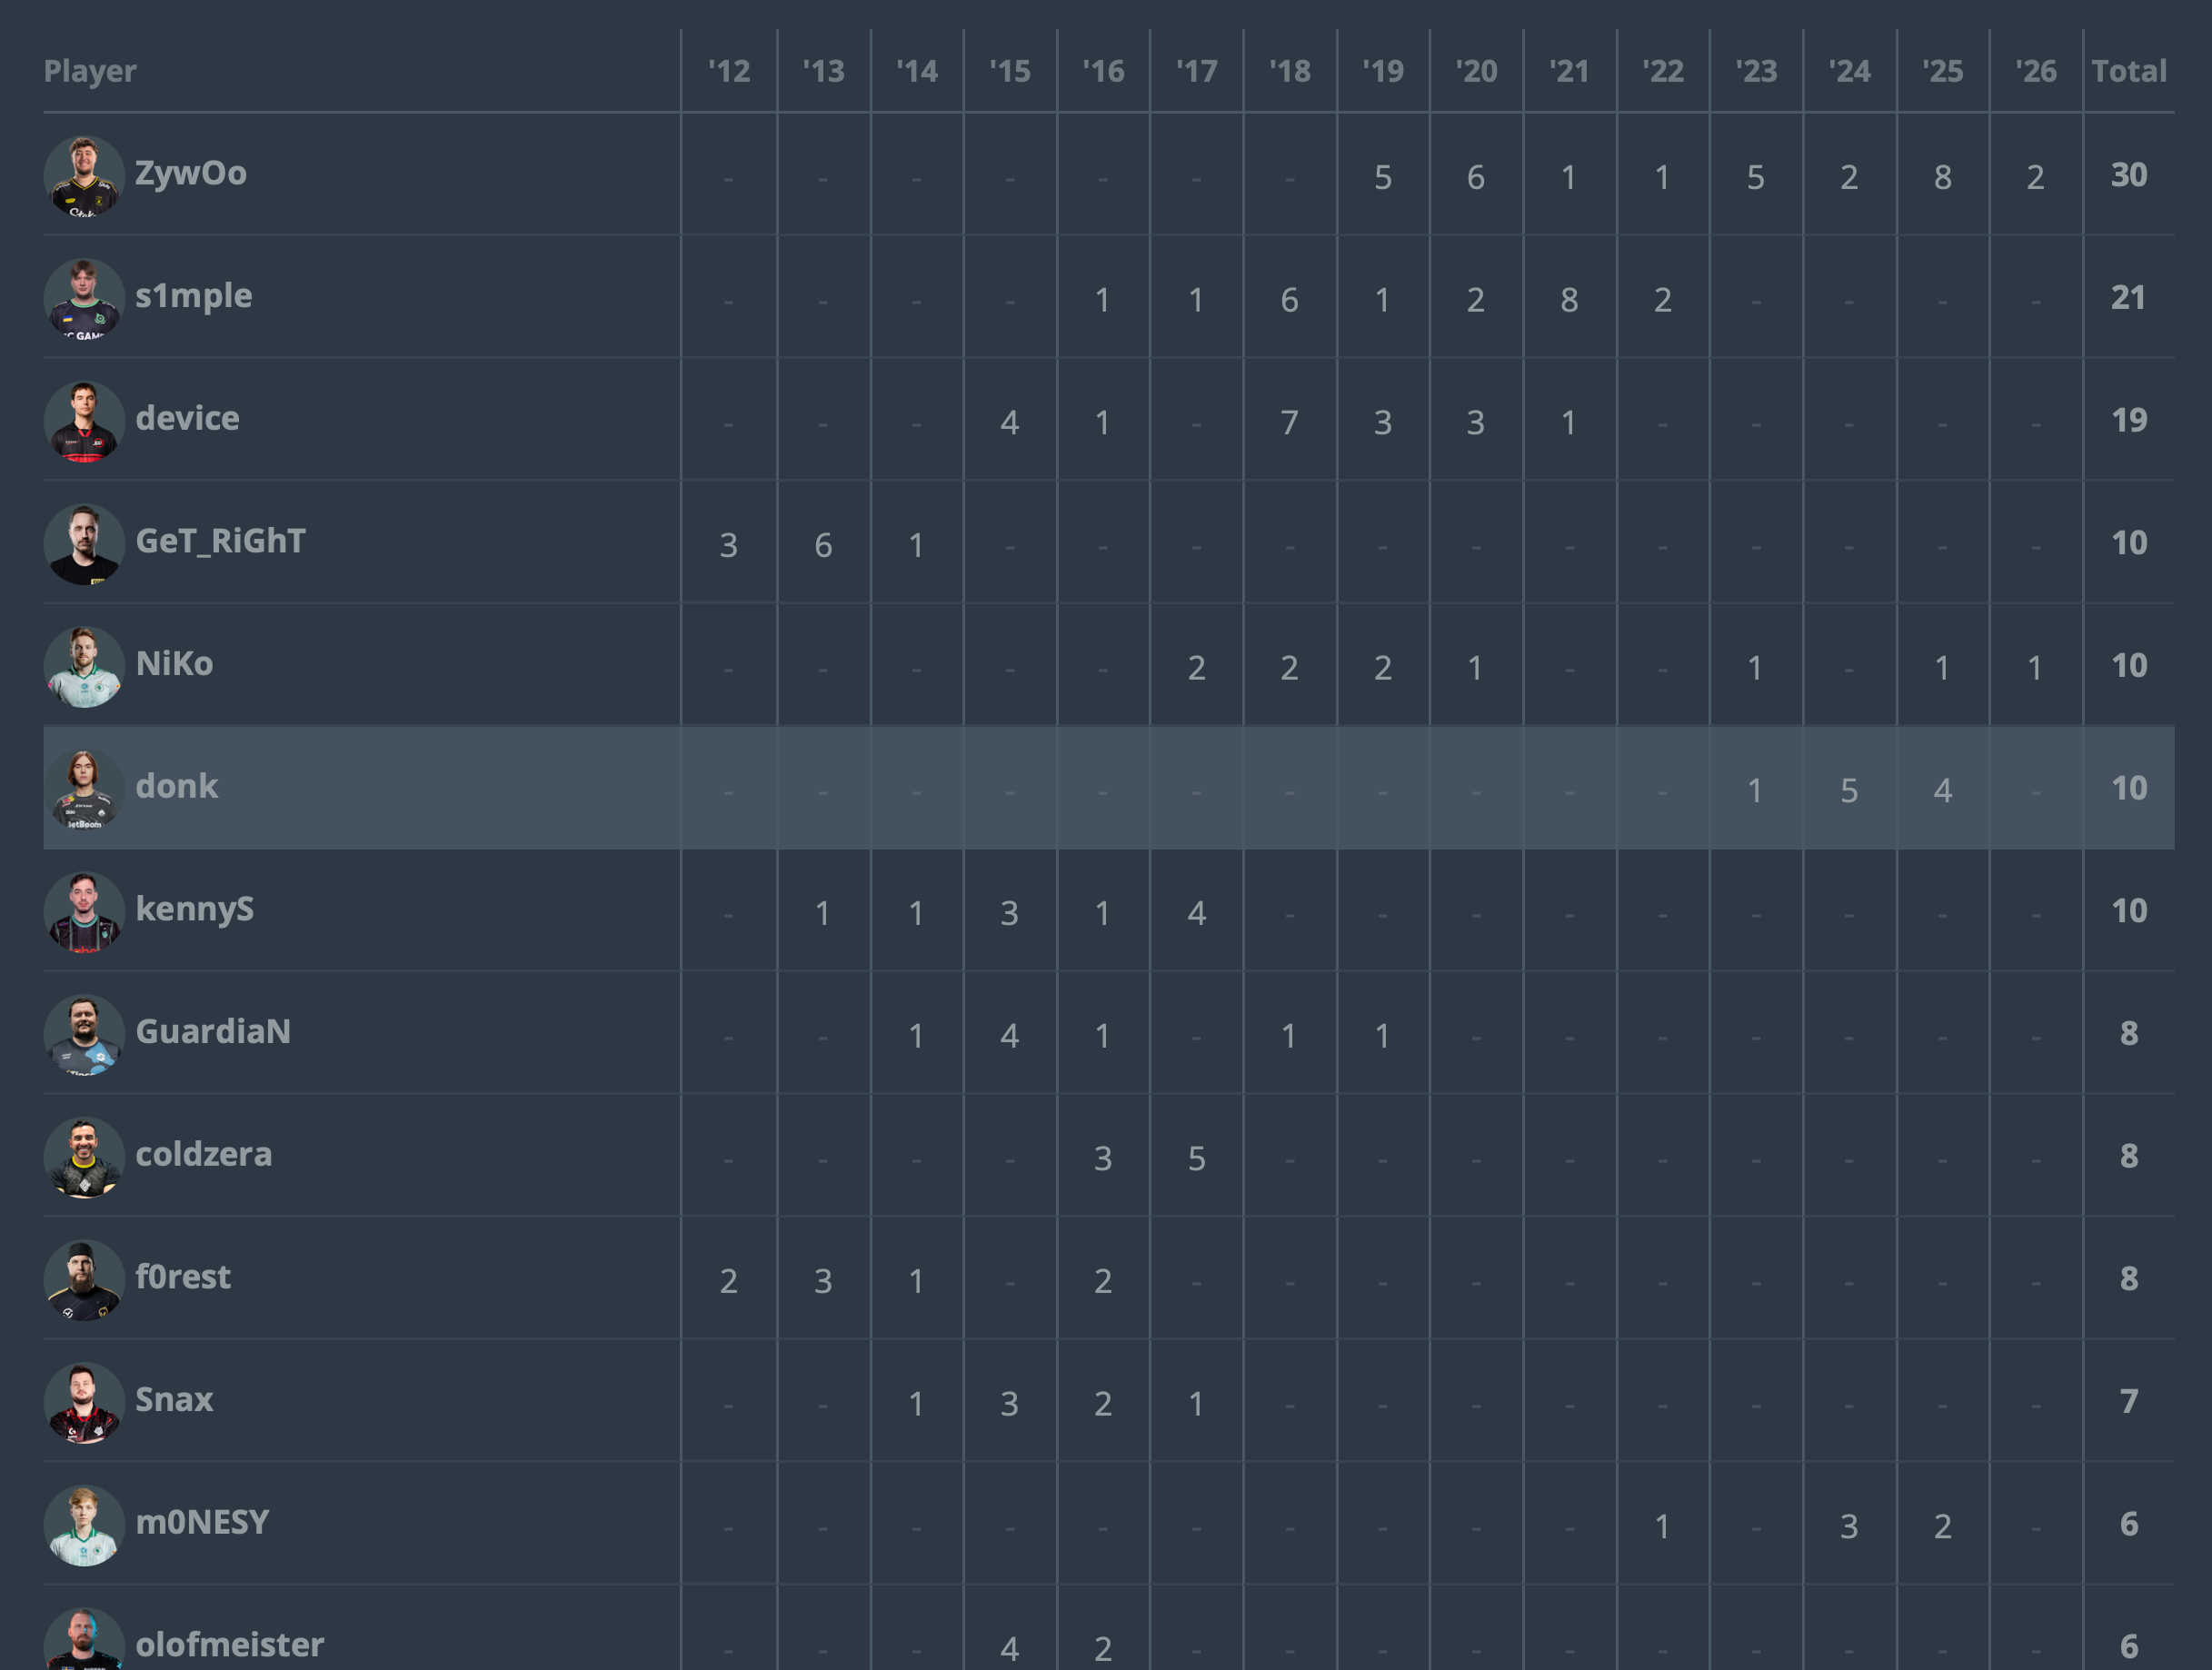Click ZywOo's player avatar
Screen dimensions: 2212x1670
coord(84,176)
